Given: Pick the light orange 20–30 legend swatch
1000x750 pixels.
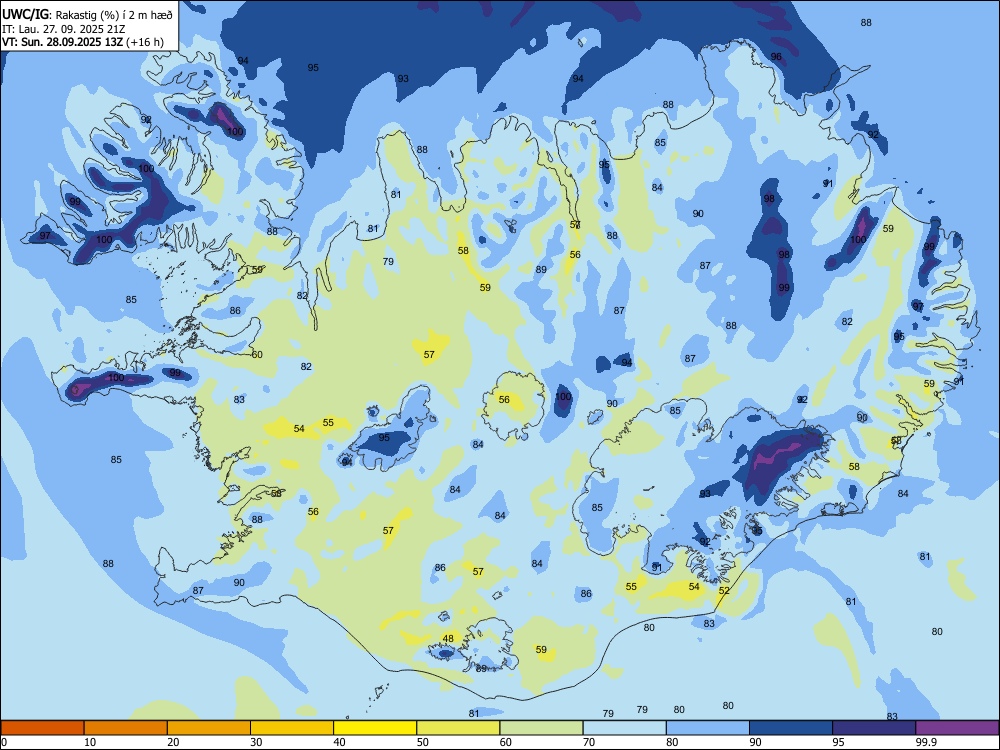Looking at the screenshot, I should point(209,728).
